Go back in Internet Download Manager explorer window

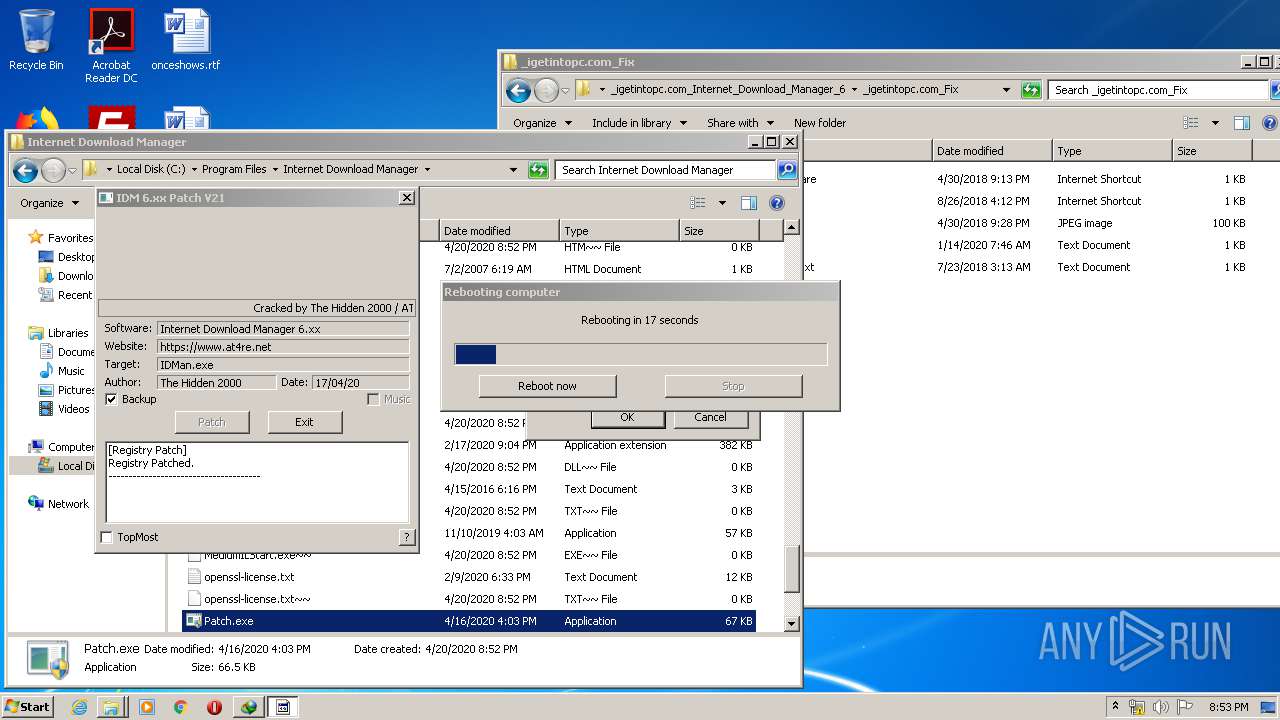pos(25,170)
